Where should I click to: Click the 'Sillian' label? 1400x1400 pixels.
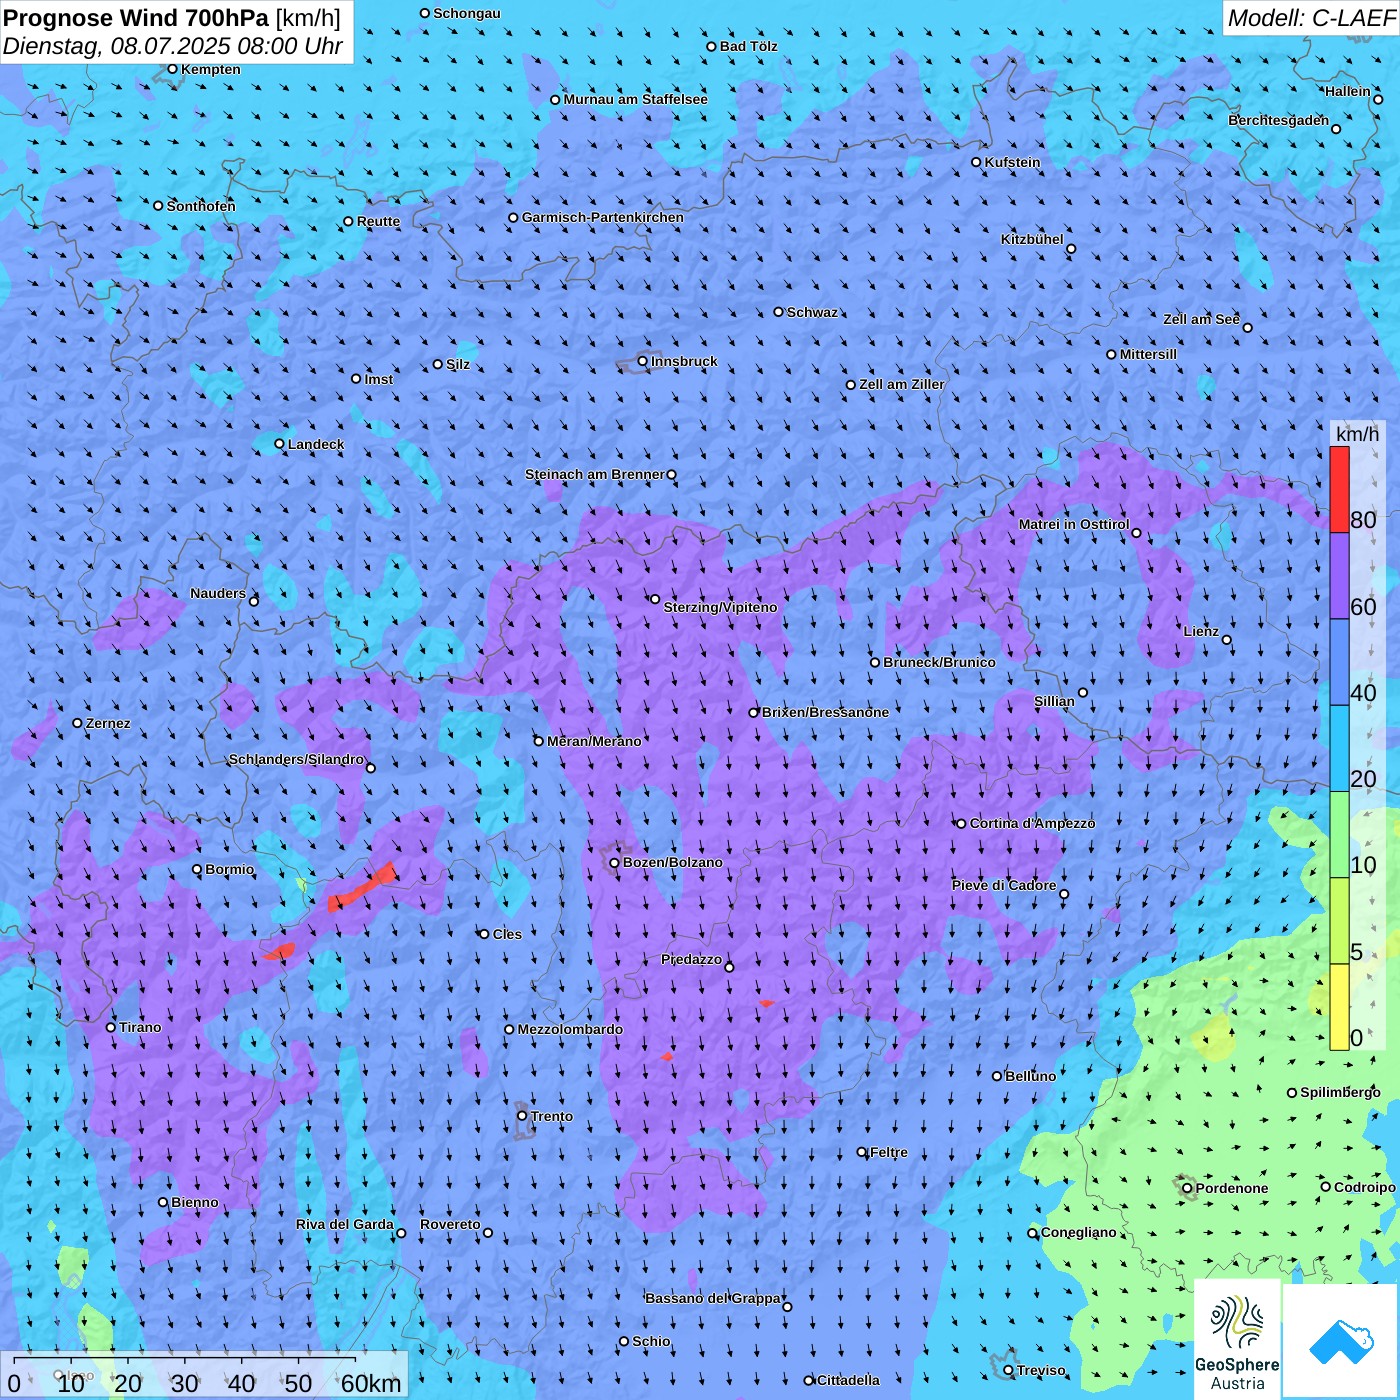point(1054,701)
